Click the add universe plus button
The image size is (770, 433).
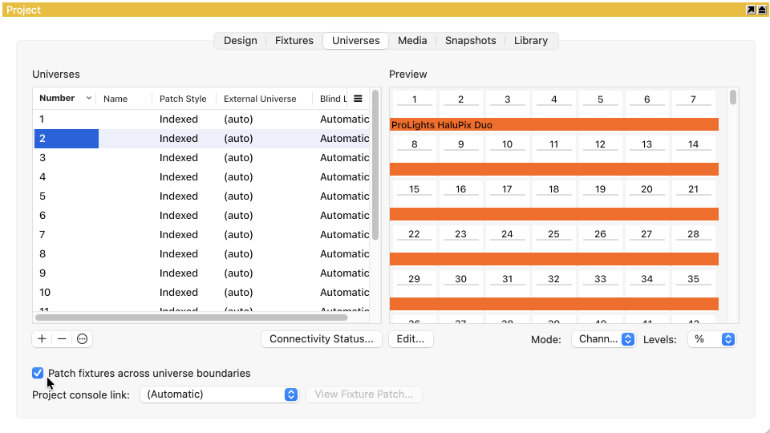(x=42, y=339)
